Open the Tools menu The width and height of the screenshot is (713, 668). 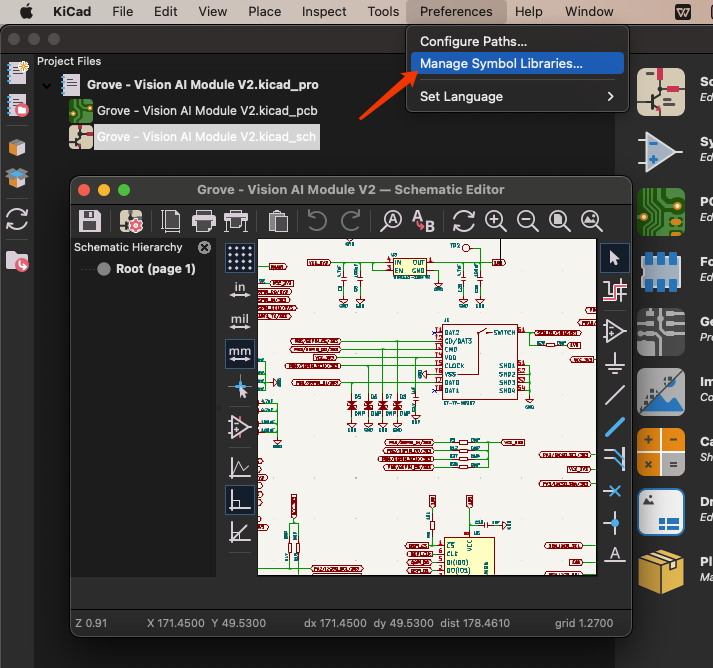click(383, 11)
